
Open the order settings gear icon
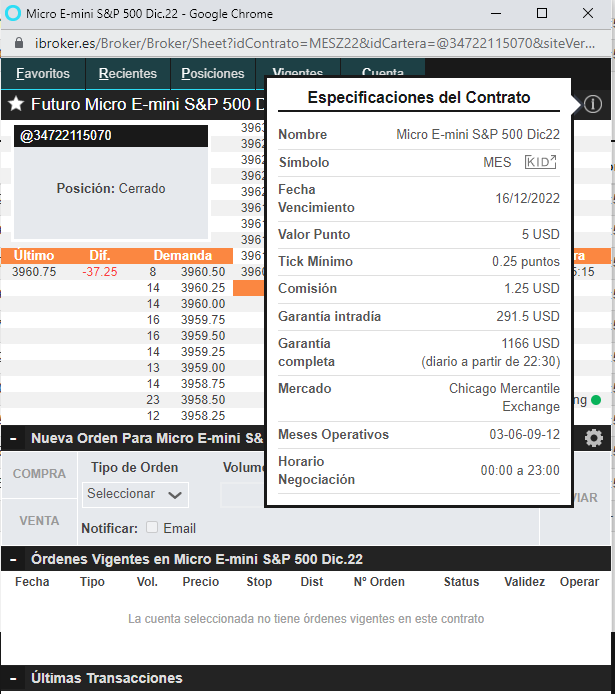point(593,438)
